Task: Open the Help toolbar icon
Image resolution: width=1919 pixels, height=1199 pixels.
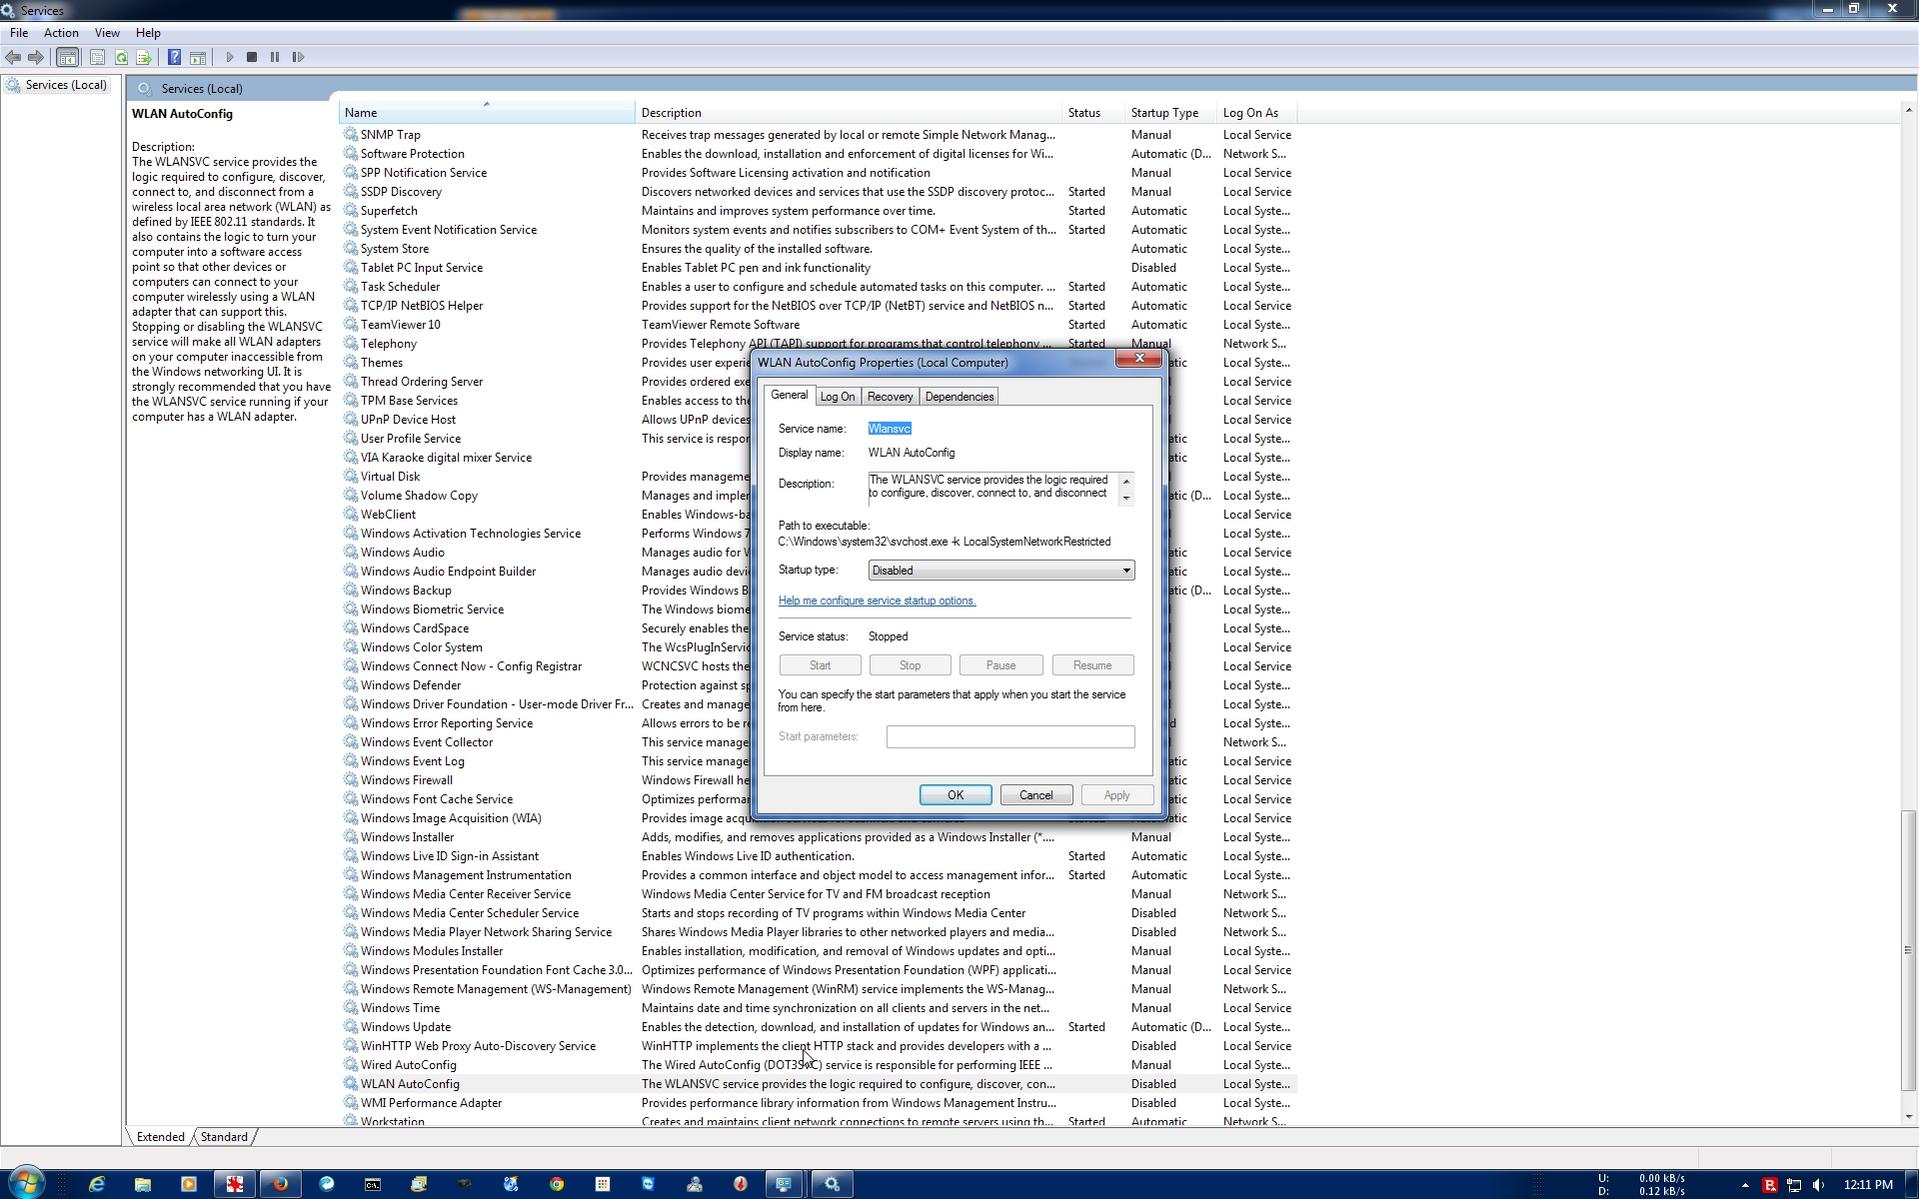Action: [174, 57]
